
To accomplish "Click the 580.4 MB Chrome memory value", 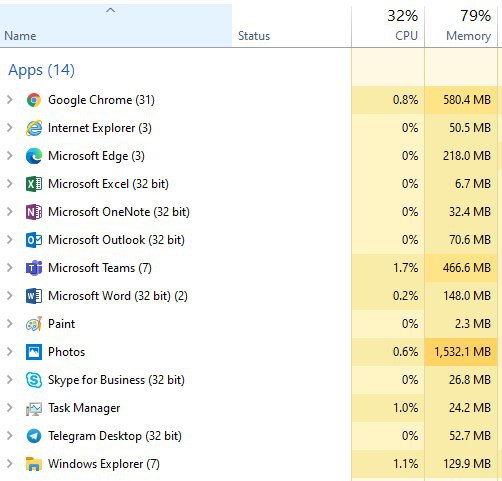I will point(467,100).
